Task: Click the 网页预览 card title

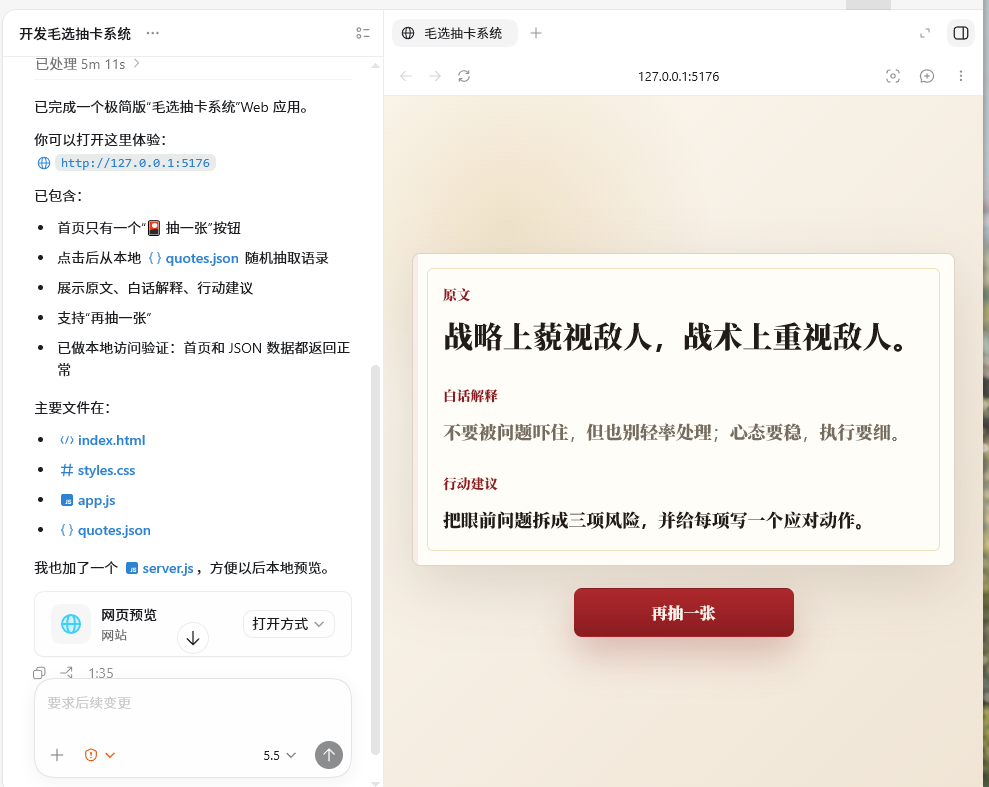Action: pos(129,615)
